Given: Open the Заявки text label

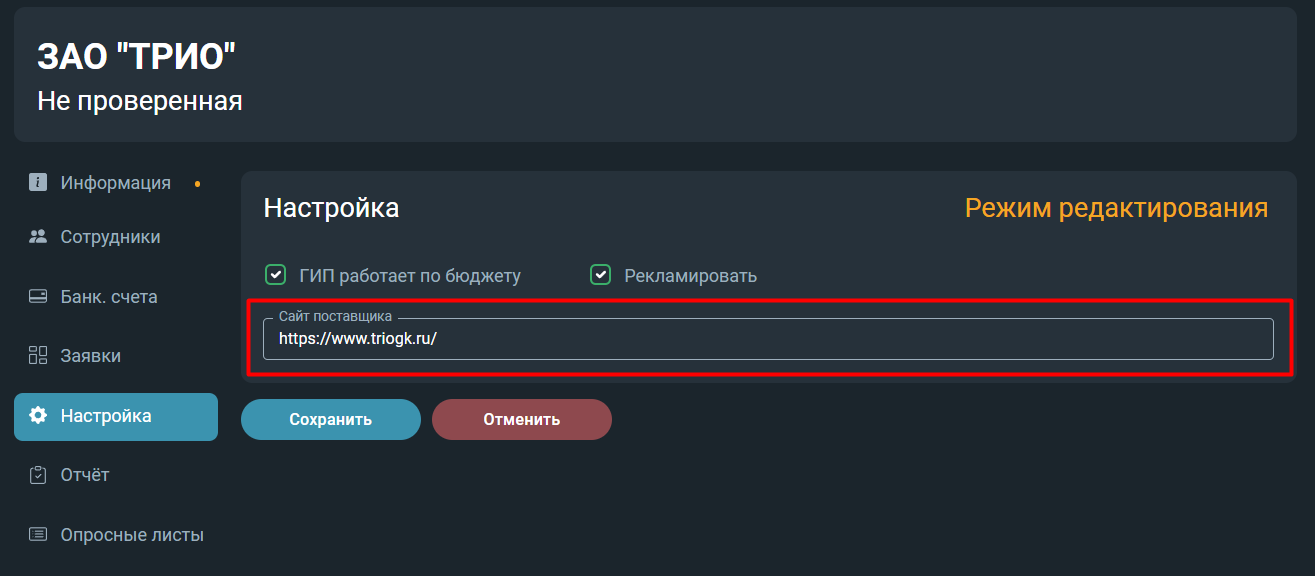Looking at the screenshot, I should click(91, 356).
